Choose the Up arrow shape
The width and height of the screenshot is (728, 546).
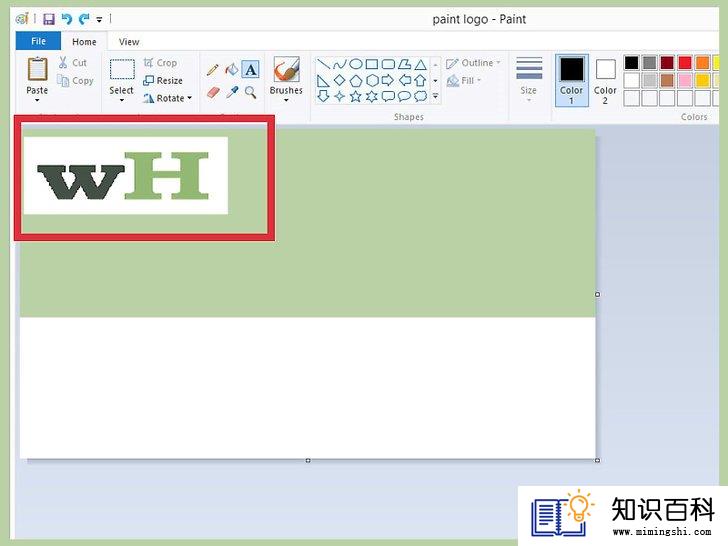pyautogui.click(x=421, y=81)
